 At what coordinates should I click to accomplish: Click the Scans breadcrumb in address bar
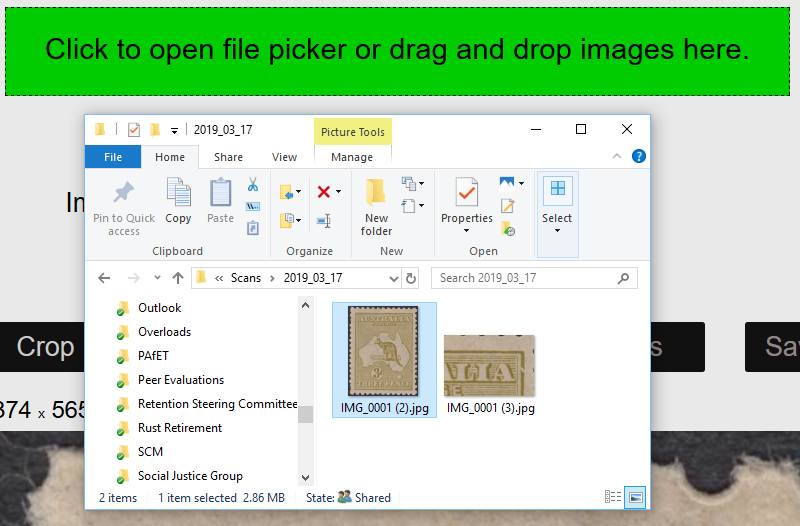(245, 278)
